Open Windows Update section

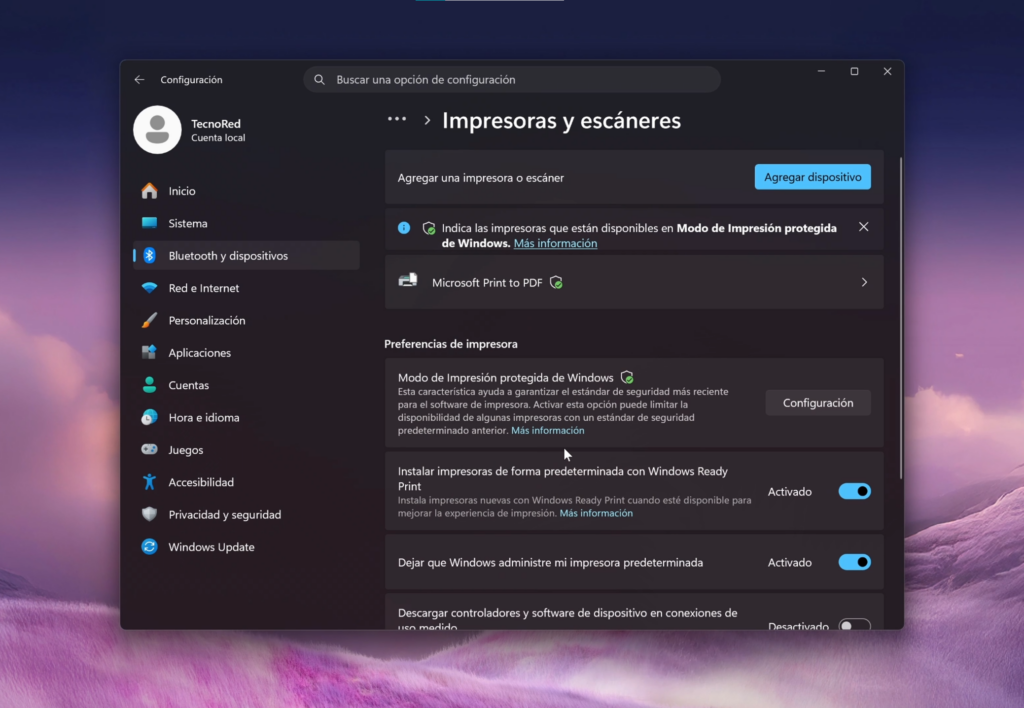246,547
